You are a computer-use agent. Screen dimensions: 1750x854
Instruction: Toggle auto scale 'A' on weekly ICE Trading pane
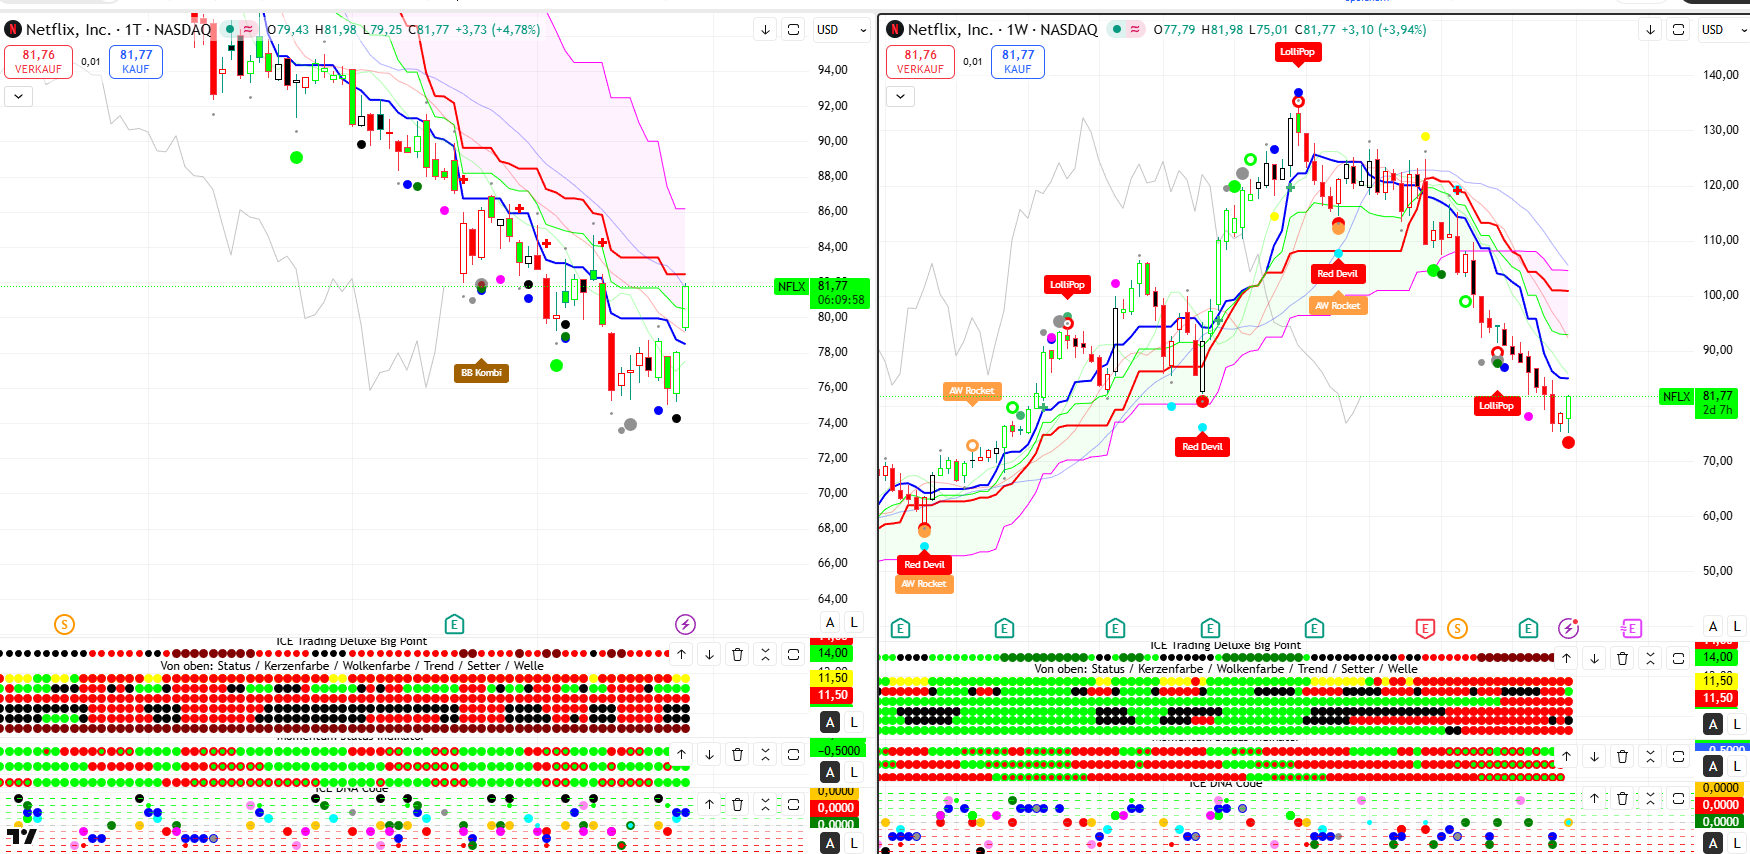point(1713,724)
